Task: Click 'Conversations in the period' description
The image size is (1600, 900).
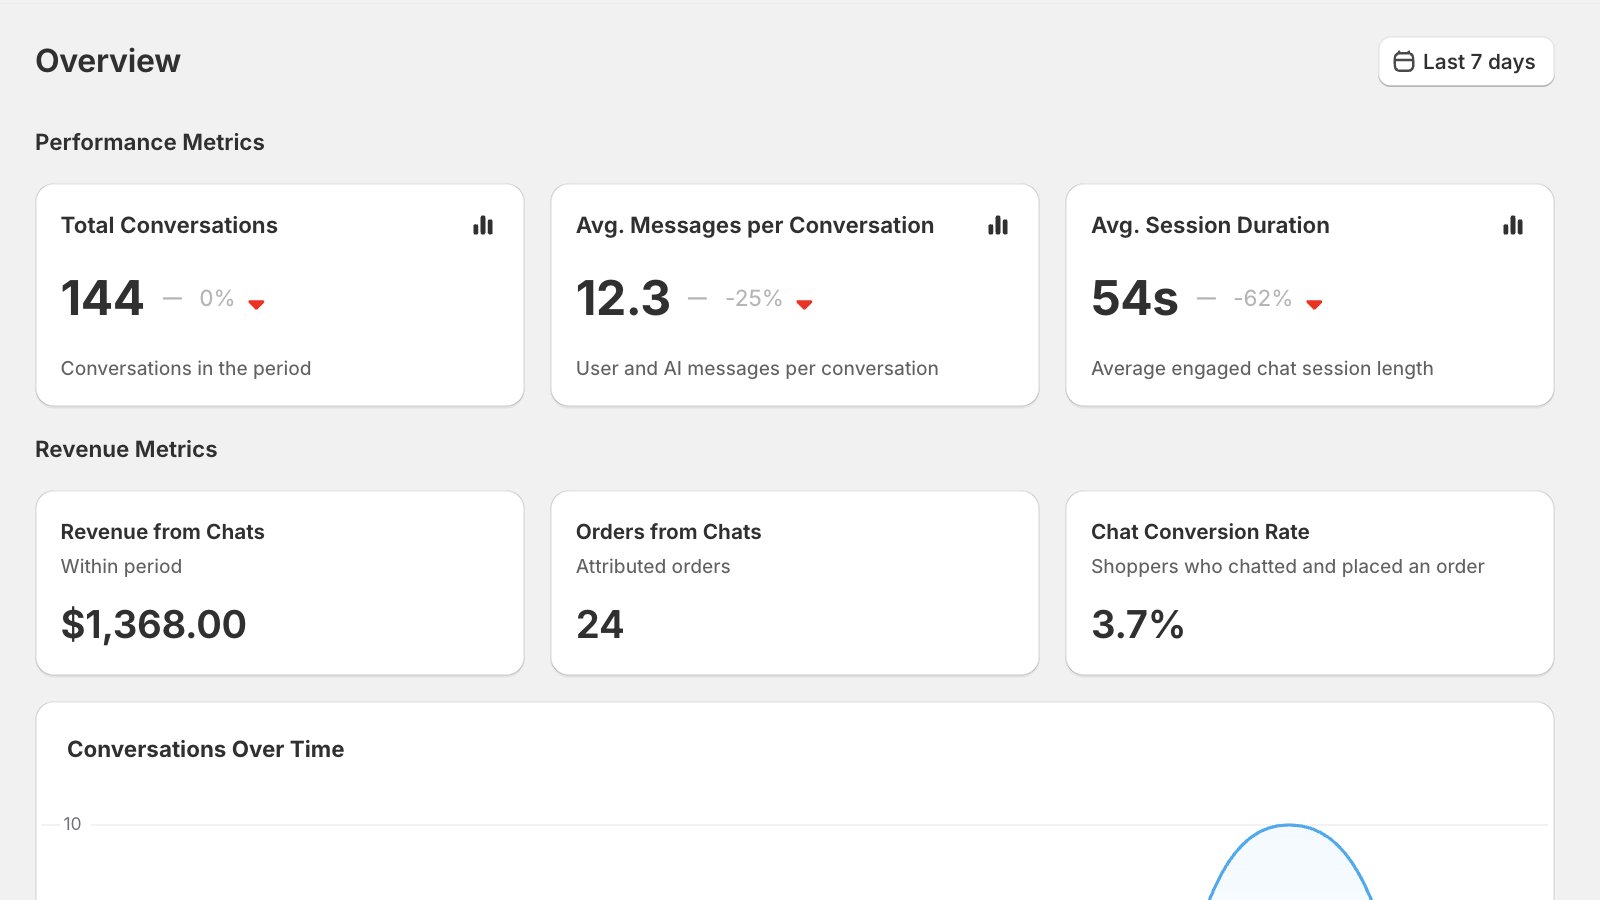Action: 186,368
